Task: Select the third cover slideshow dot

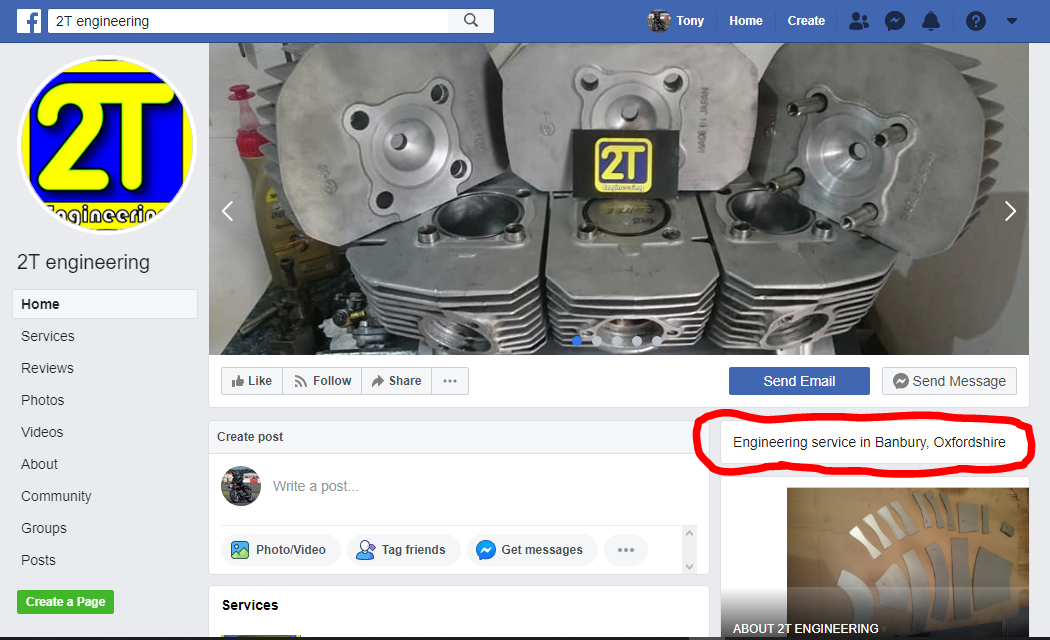Action: coord(617,341)
